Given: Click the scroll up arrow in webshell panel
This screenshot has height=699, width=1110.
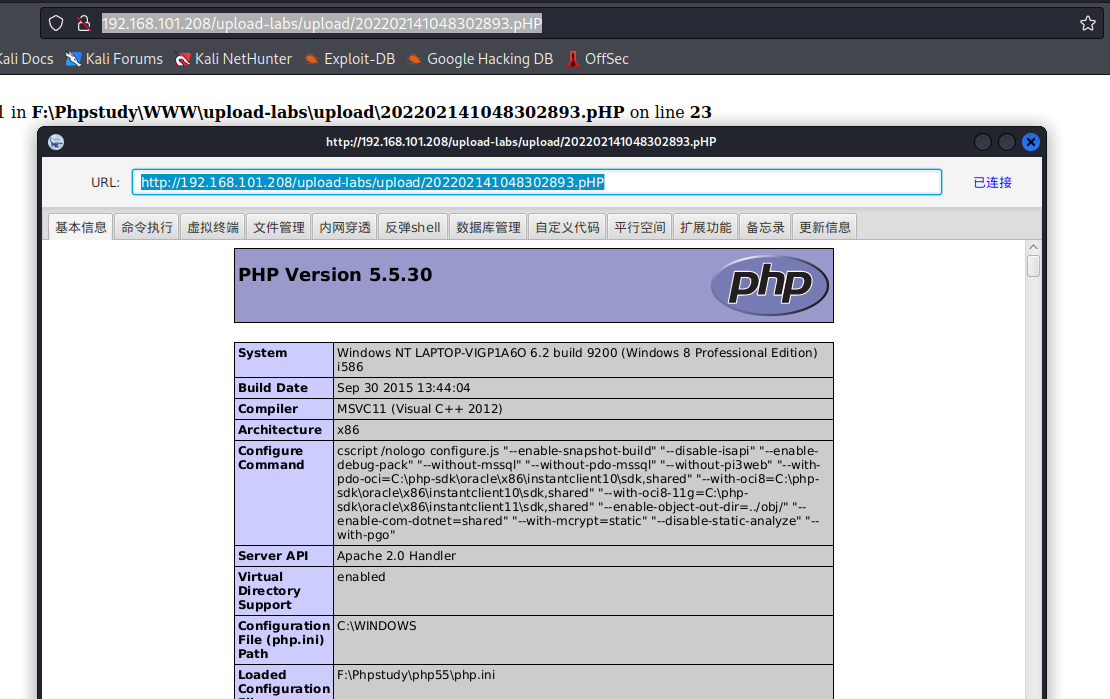Looking at the screenshot, I should click(1034, 247).
